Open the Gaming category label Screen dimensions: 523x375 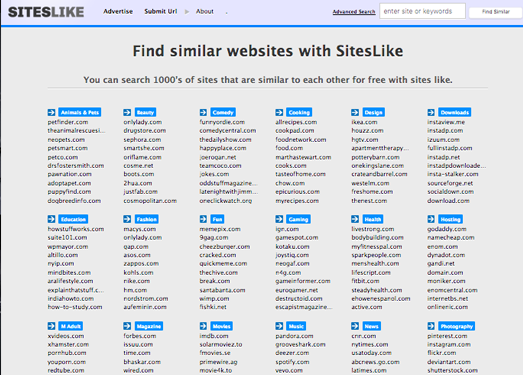pos(299,219)
